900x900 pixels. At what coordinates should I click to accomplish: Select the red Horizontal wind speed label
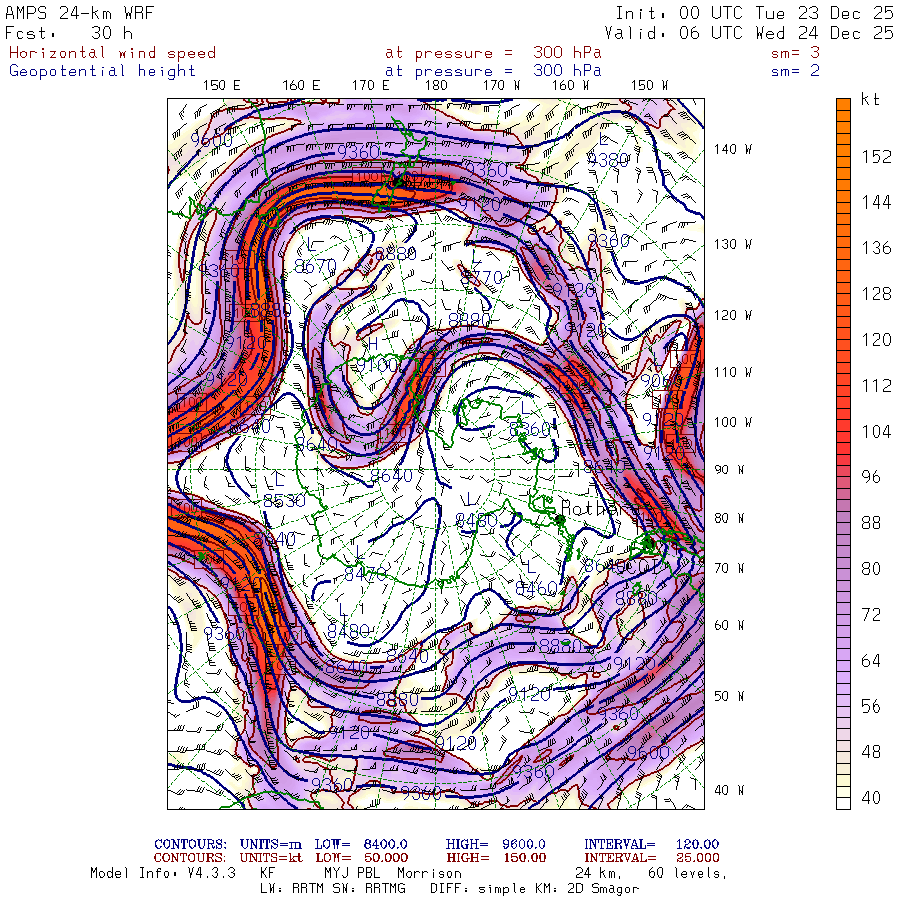[x=112, y=53]
